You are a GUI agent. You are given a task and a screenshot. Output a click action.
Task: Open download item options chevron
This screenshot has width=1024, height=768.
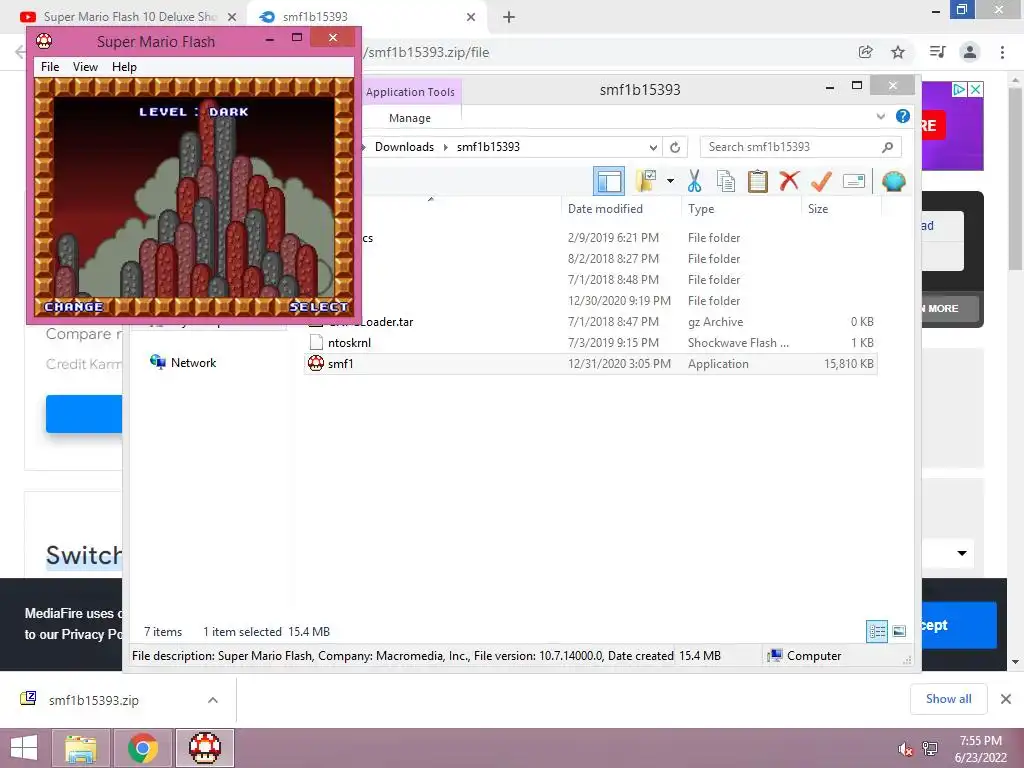[213, 700]
